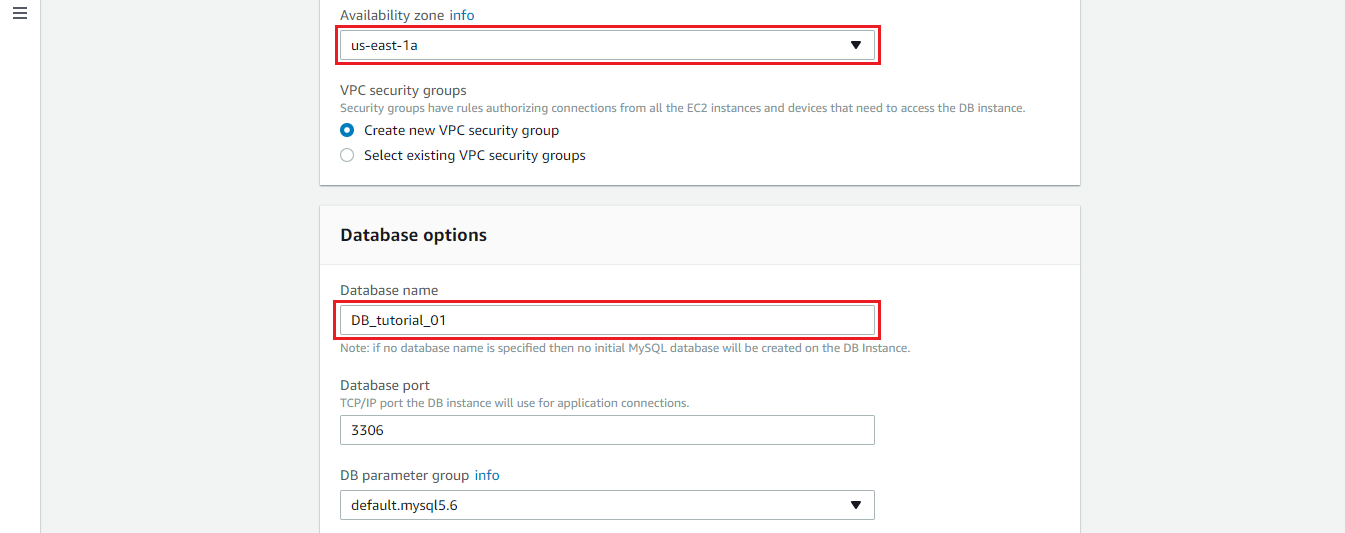
Task: Choose Select existing VPC security groups radio
Action: [347, 155]
